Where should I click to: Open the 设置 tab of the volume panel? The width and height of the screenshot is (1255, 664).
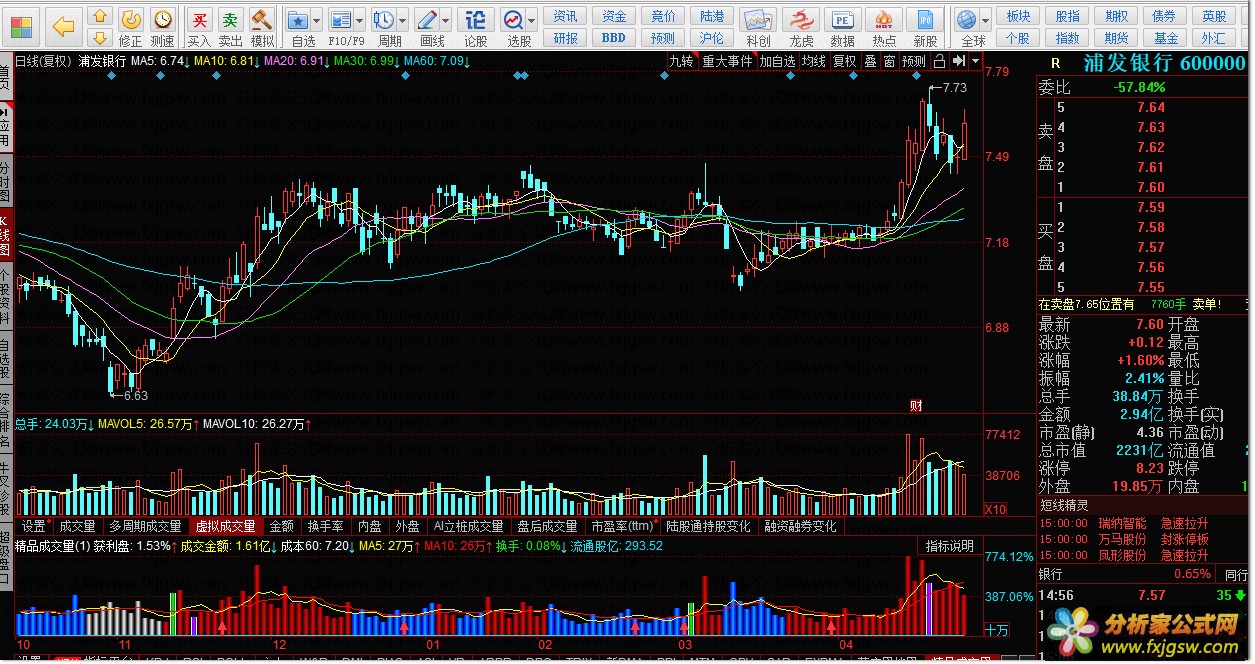pos(34,526)
